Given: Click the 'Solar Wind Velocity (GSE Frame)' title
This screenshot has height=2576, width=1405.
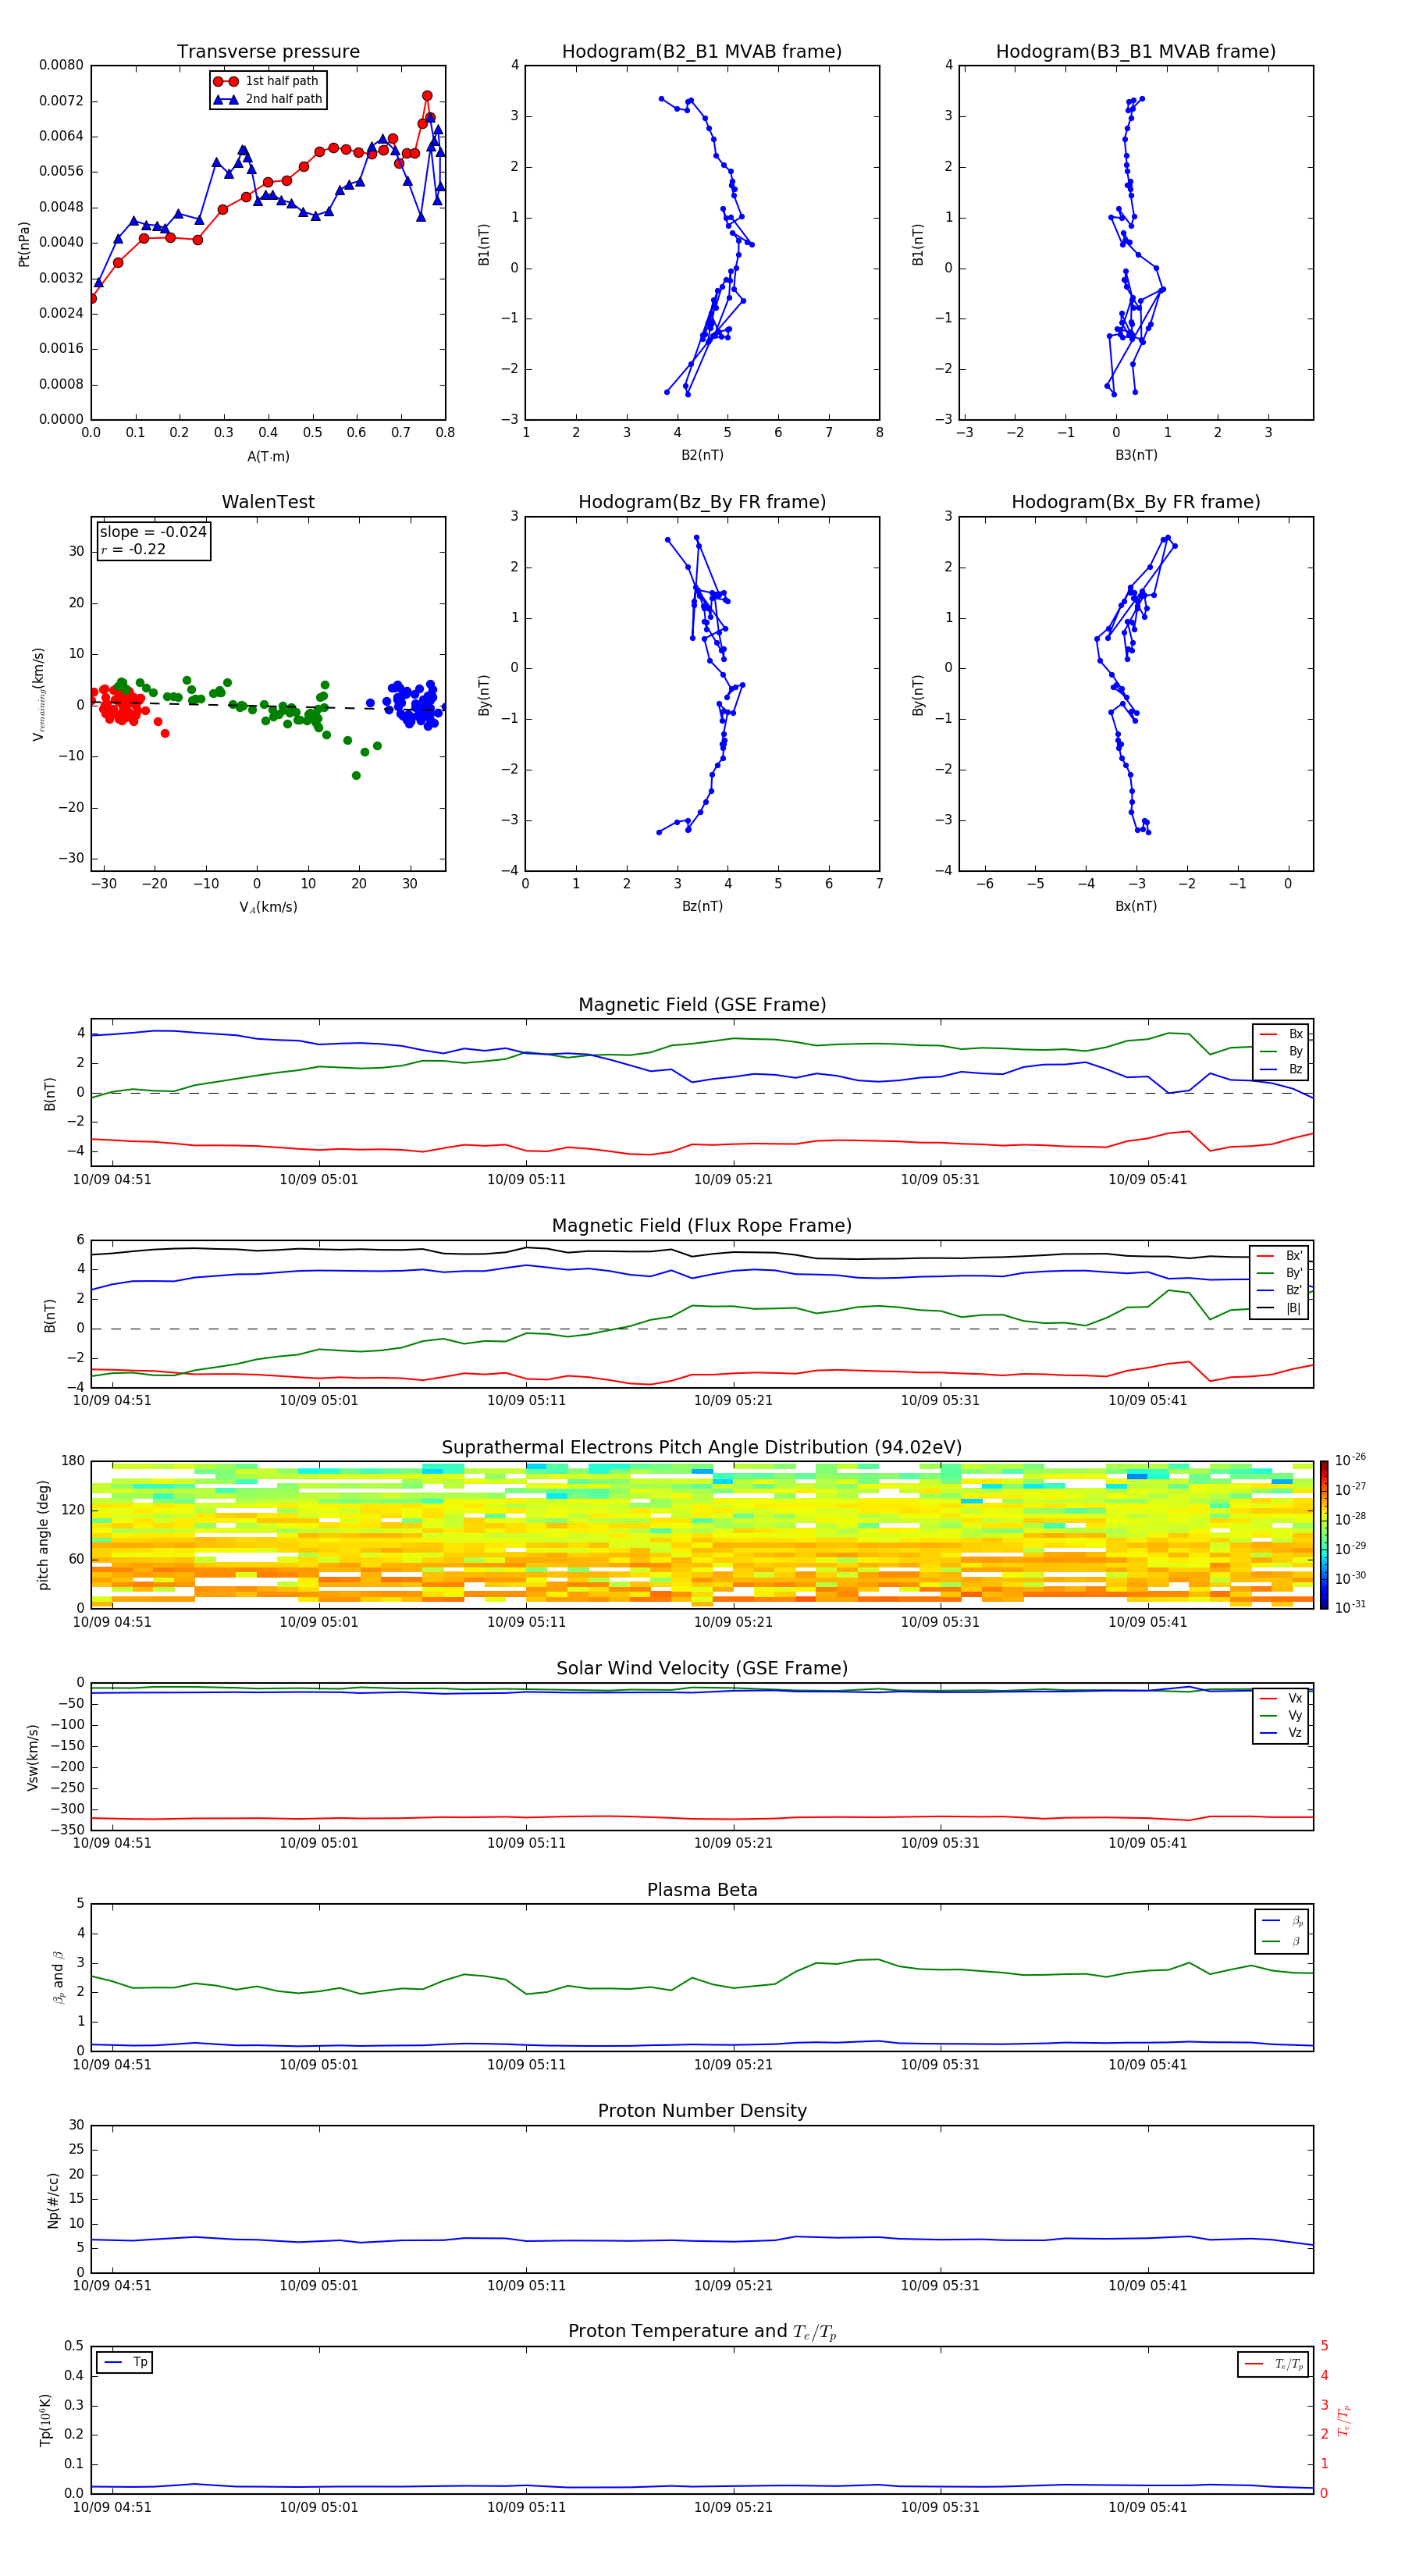Looking at the screenshot, I should pos(702,1668).
